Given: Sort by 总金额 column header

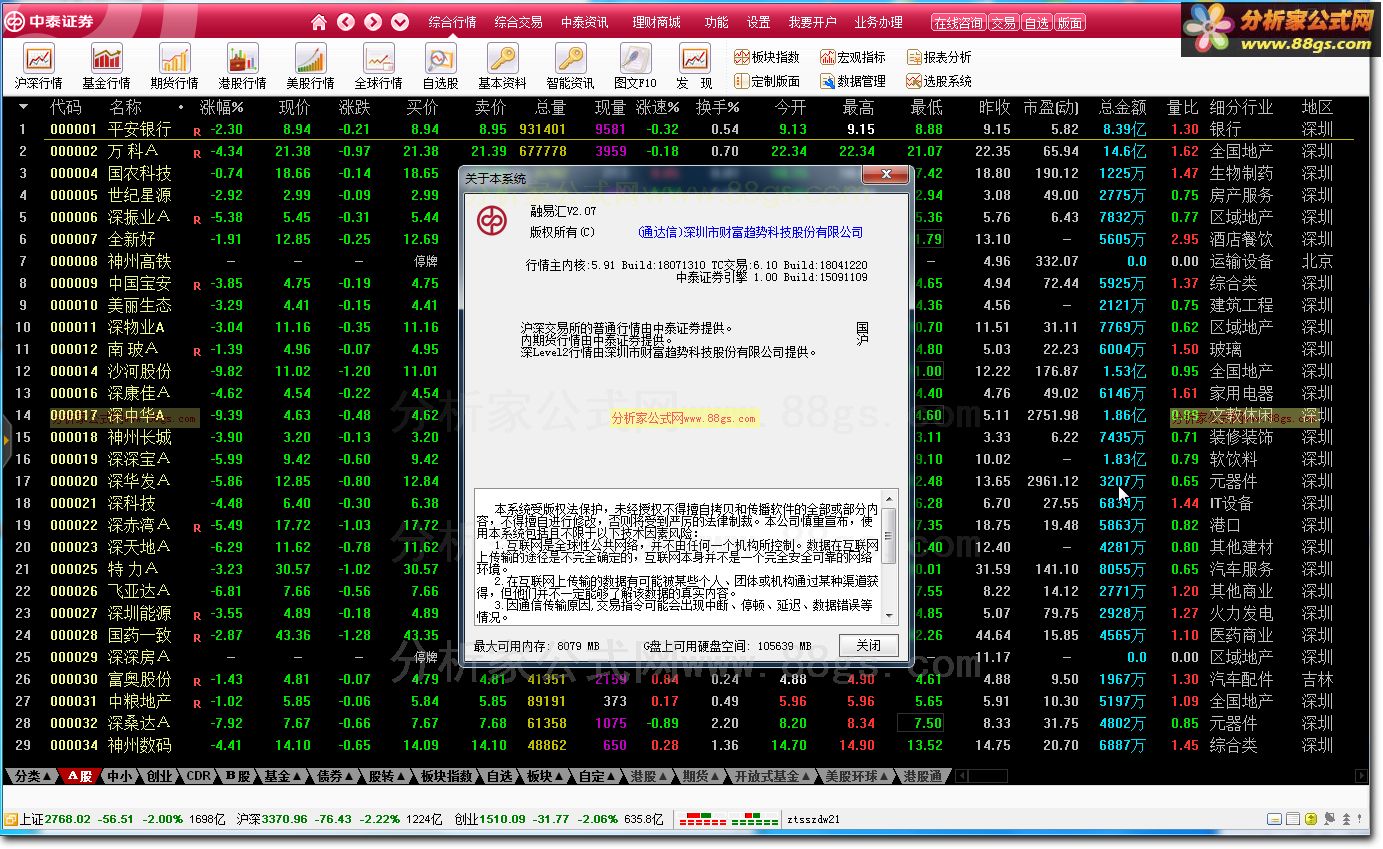Looking at the screenshot, I should click(1122, 107).
